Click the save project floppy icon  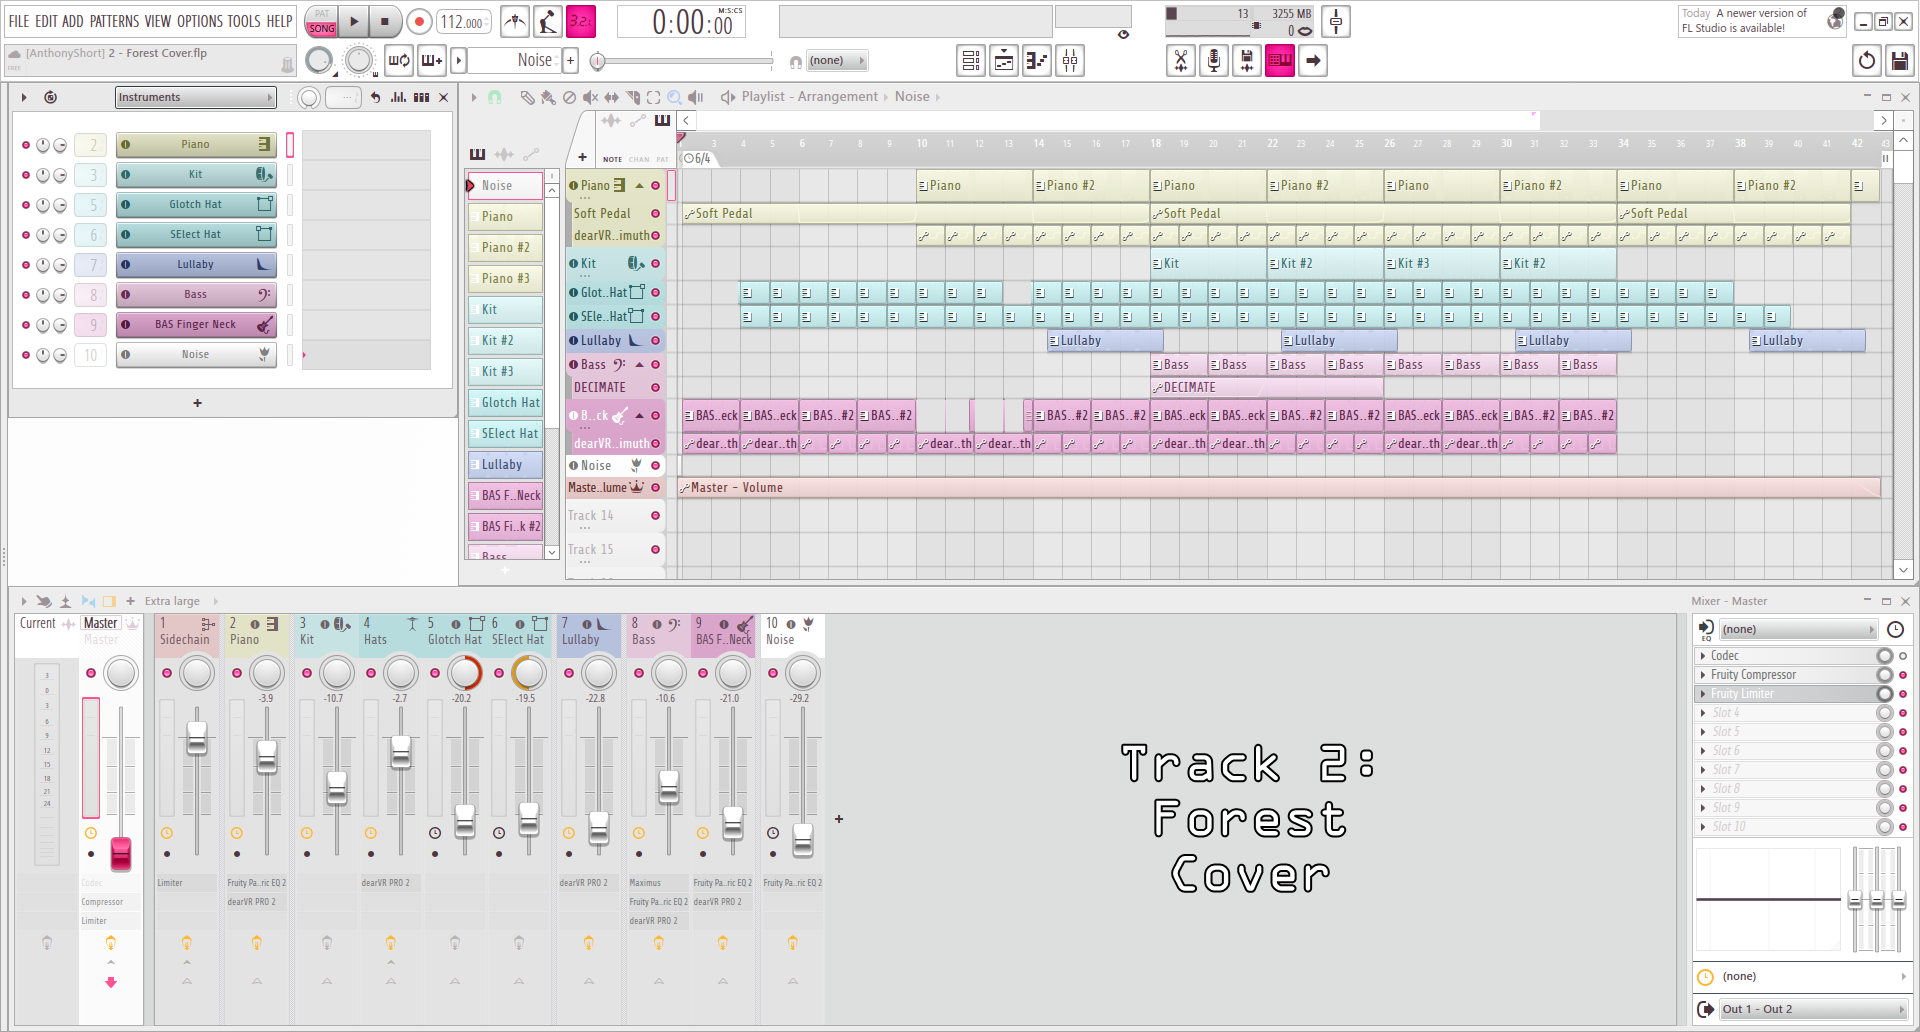pyautogui.click(x=1899, y=61)
